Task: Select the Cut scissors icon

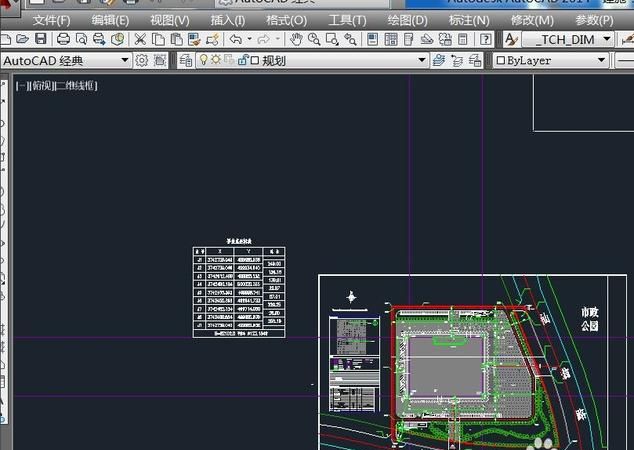Action: [x=141, y=39]
